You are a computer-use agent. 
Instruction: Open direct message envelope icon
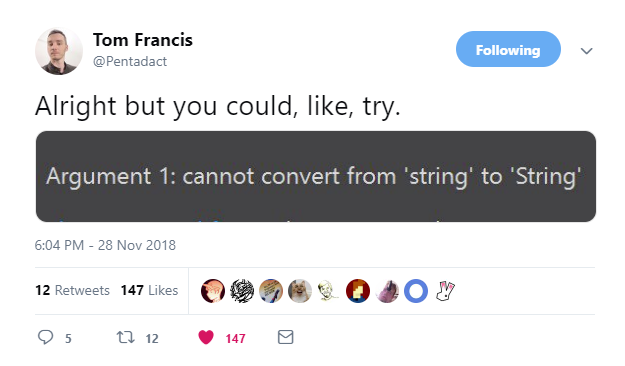tap(285, 337)
